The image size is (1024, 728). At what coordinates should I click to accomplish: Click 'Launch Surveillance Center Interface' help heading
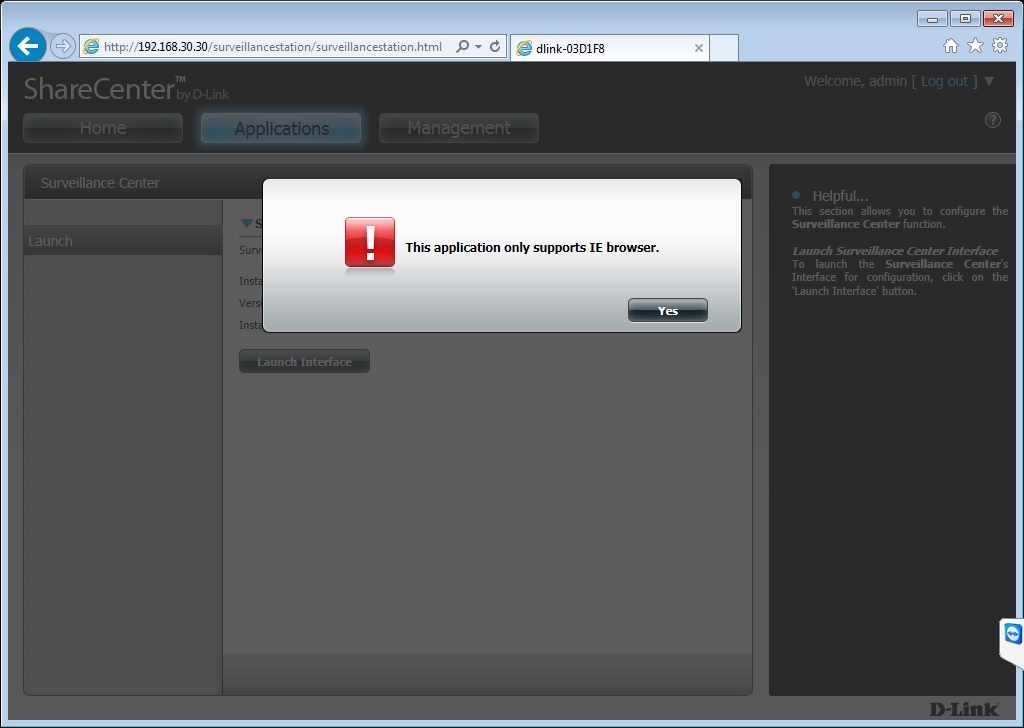point(895,251)
